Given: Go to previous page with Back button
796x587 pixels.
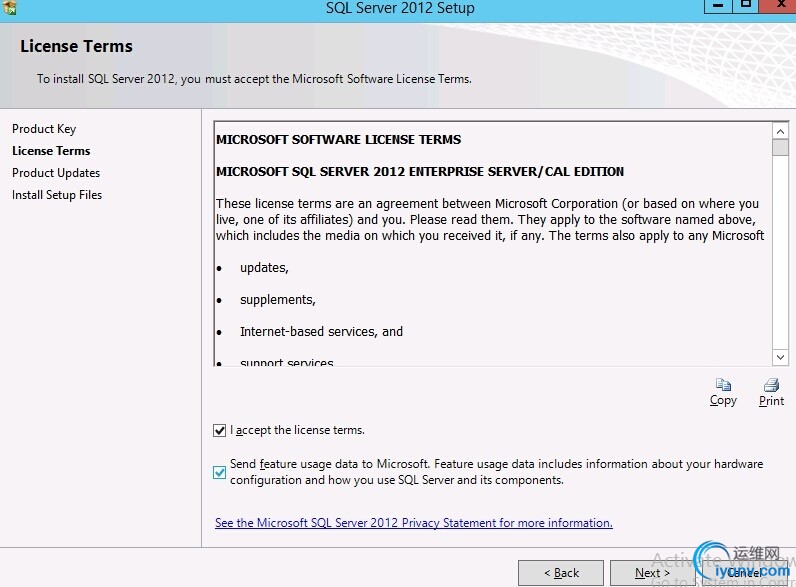Looking at the screenshot, I should point(561,573).
